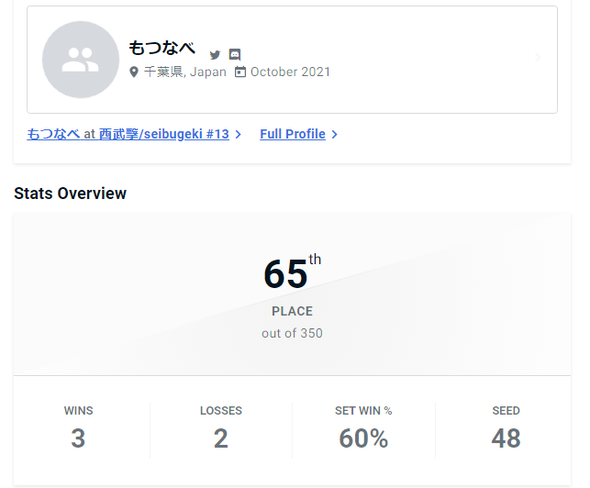The image size is (590, 488).
Task: Open the player's Twitter icon link
Action: click(x=215, y=55)
